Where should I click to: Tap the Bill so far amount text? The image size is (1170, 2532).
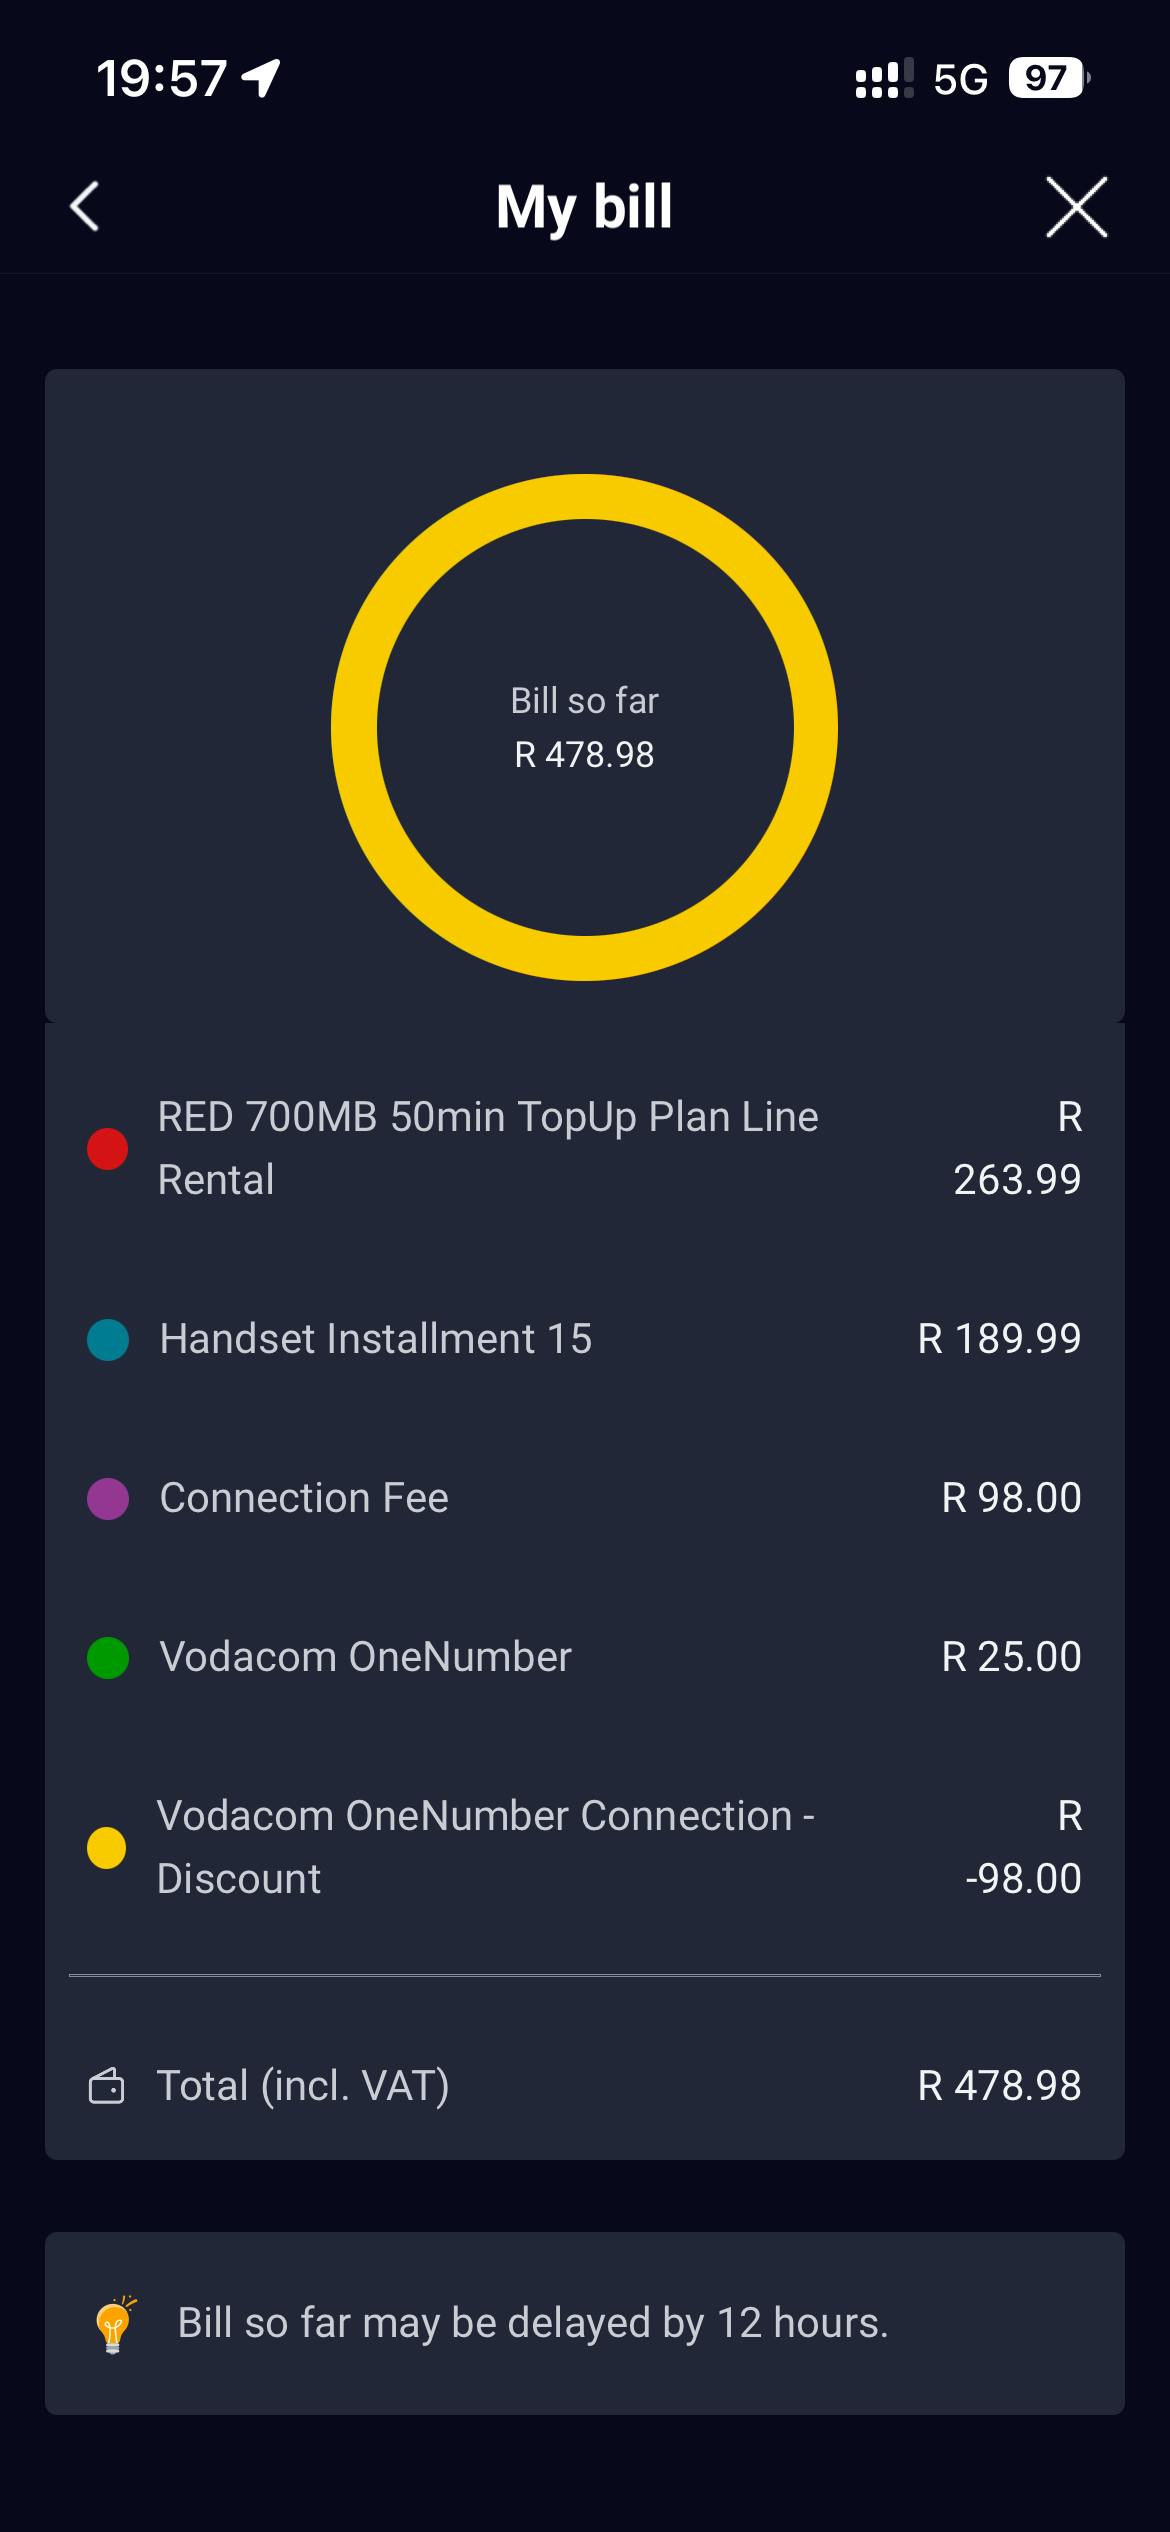584,754
